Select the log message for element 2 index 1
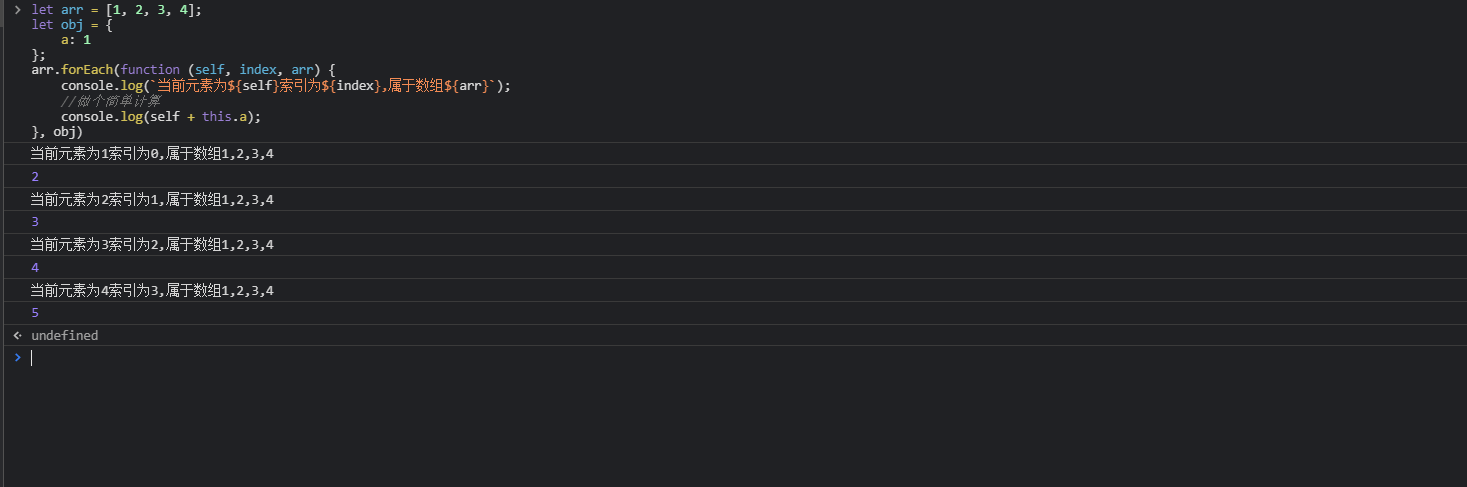This screenshot has width=1467, height=487. click(152, 200)
